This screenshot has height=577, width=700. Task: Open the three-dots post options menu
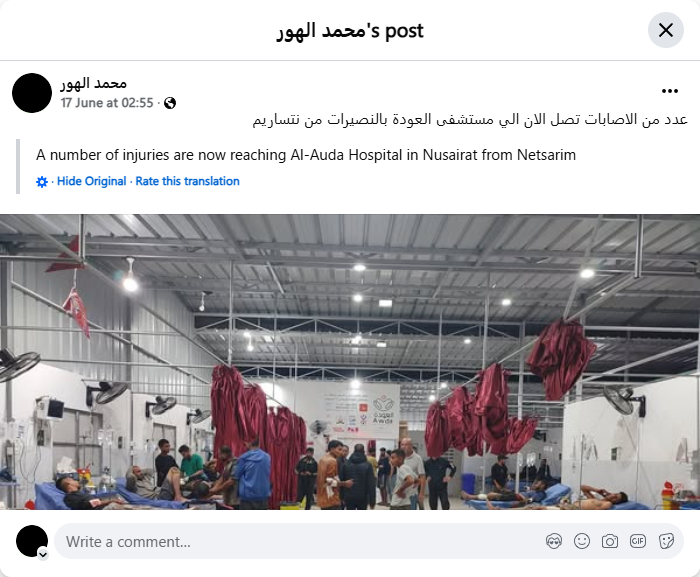pyautogui.click(x=670, y=91)
